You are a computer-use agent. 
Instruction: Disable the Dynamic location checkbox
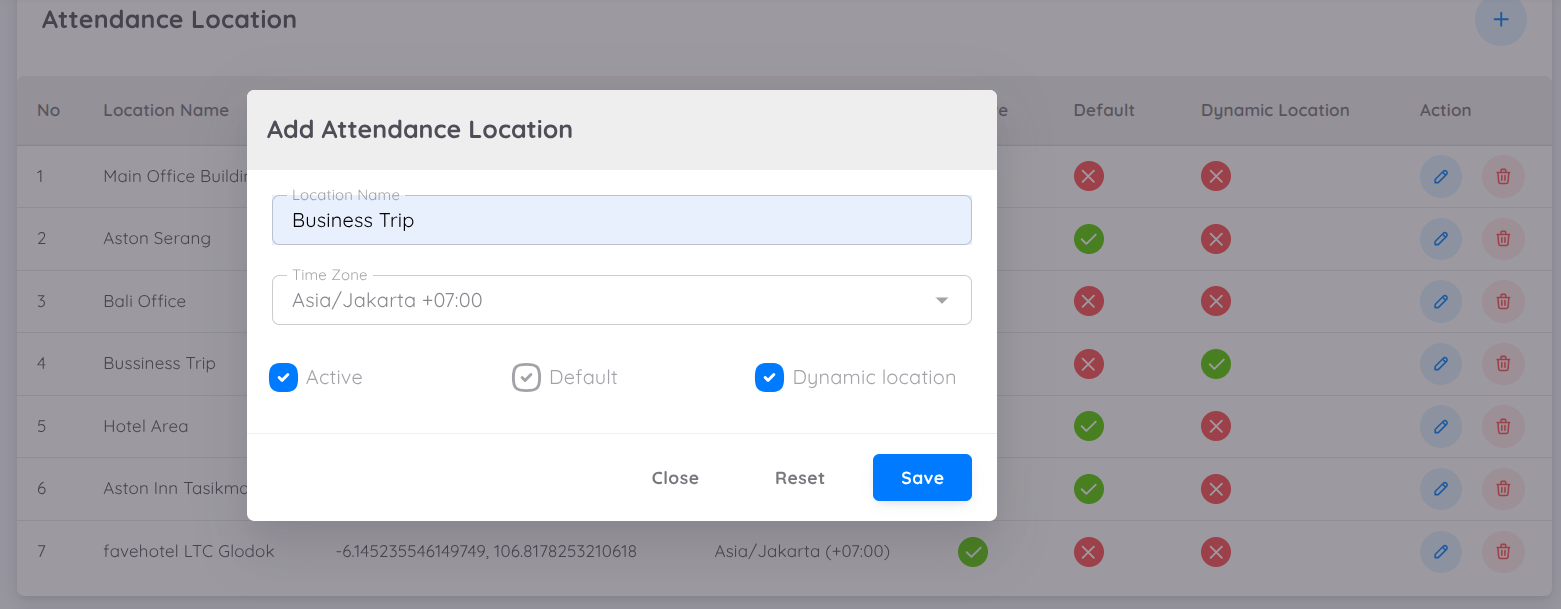coord(769,377)
